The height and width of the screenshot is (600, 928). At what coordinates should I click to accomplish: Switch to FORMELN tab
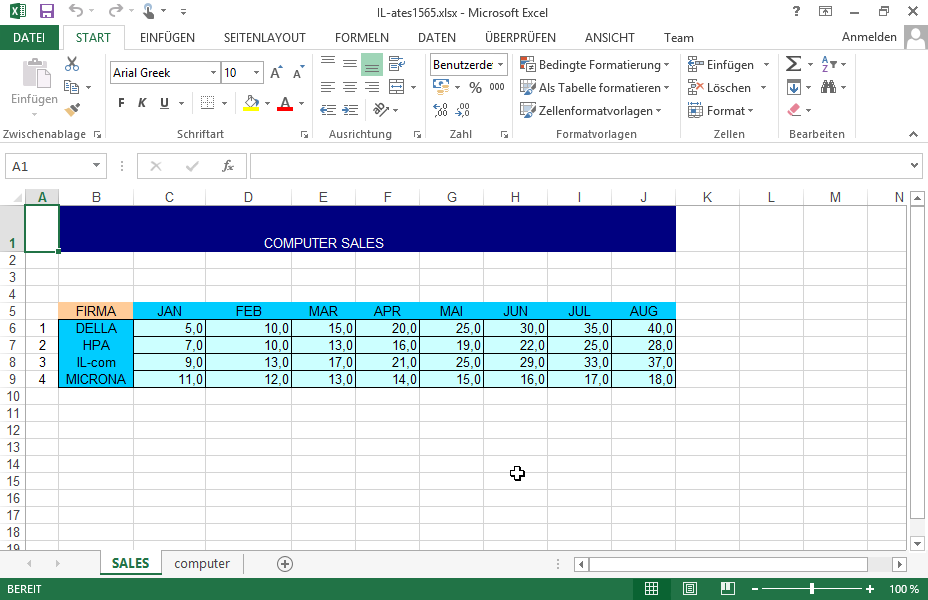pyautogui.click(x=362, y=38)
